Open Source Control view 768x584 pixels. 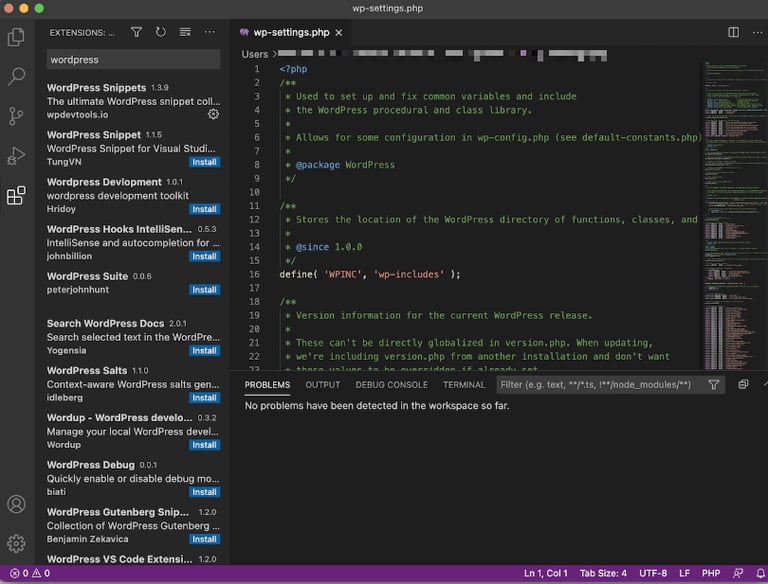(x=16, y=116)
